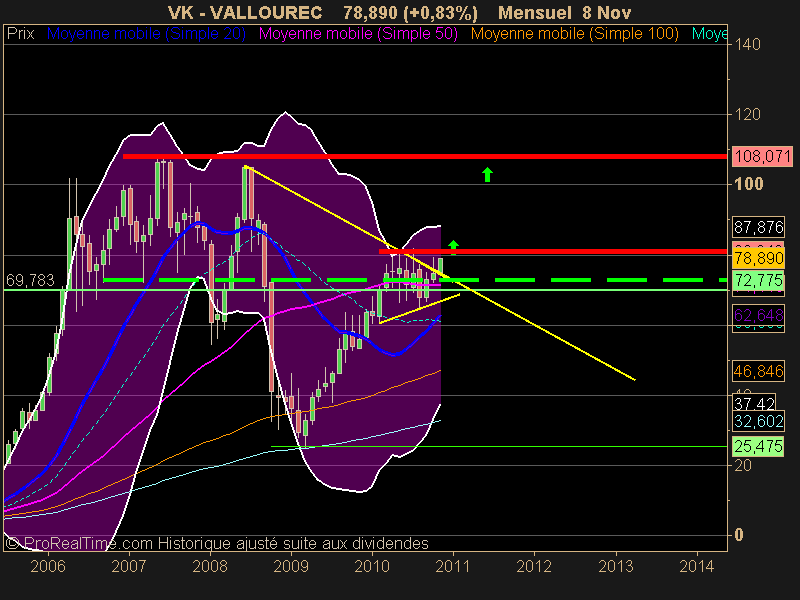Click the 2009 label on time axis
The width and height of the screenshot is (800, 600).
point(291,566)
